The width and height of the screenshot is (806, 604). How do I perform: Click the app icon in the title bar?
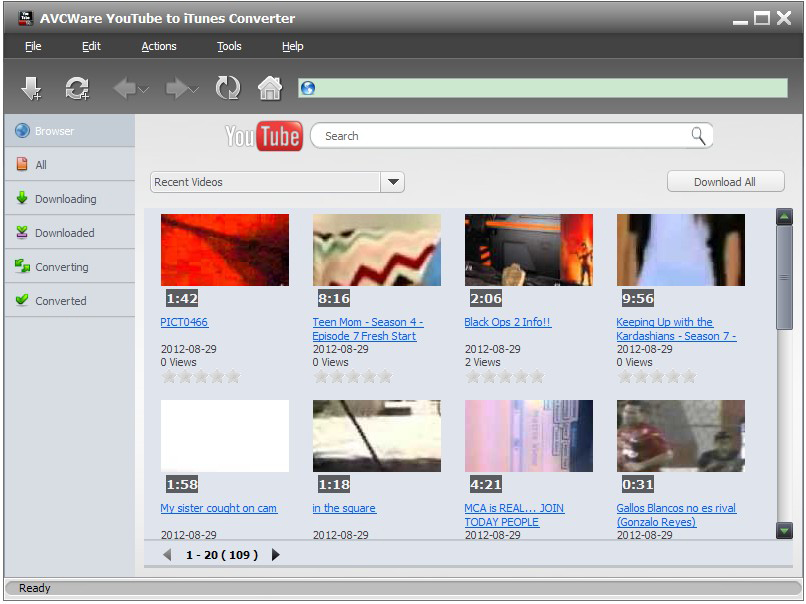coord(26,19)
